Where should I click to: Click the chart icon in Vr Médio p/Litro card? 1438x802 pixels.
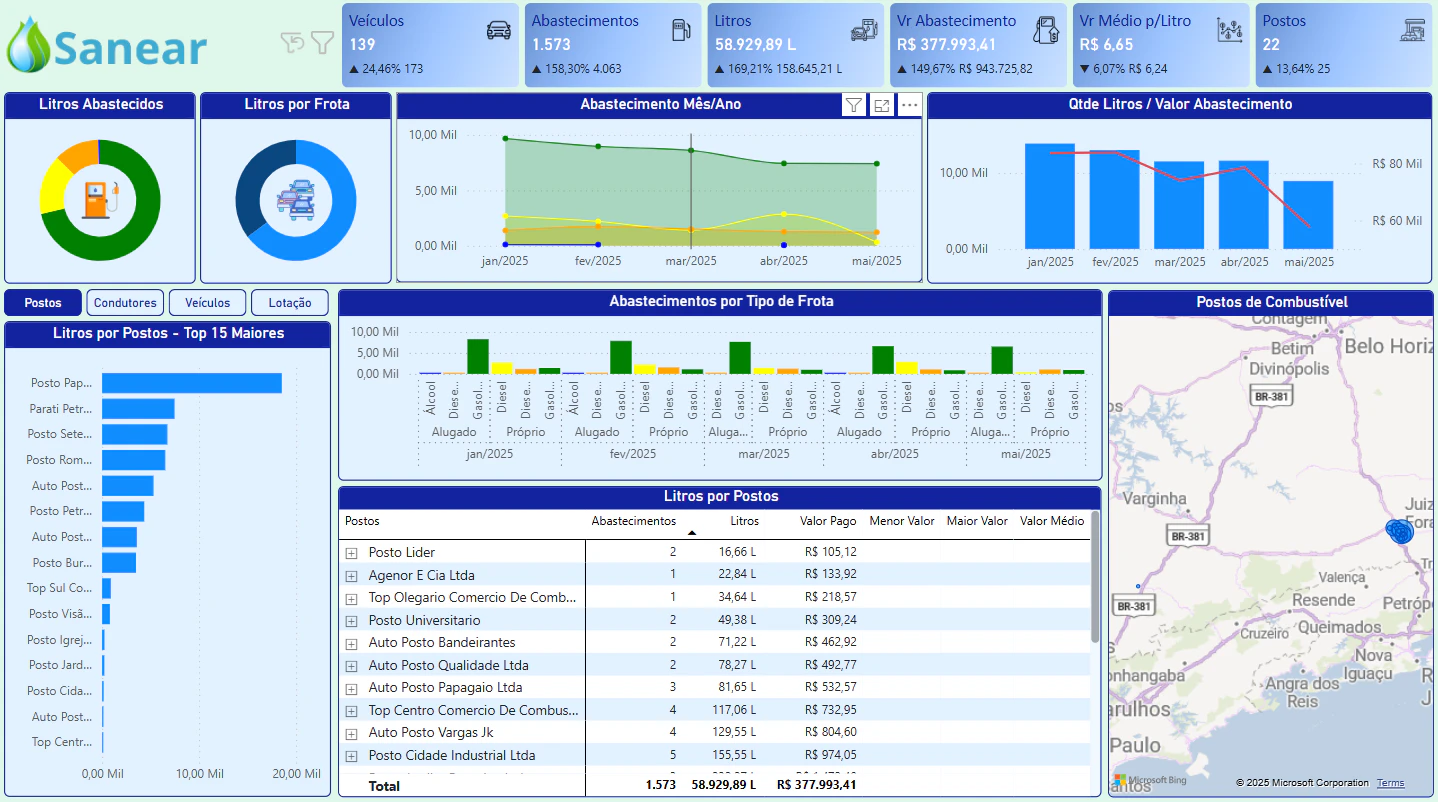[1229, 30]
